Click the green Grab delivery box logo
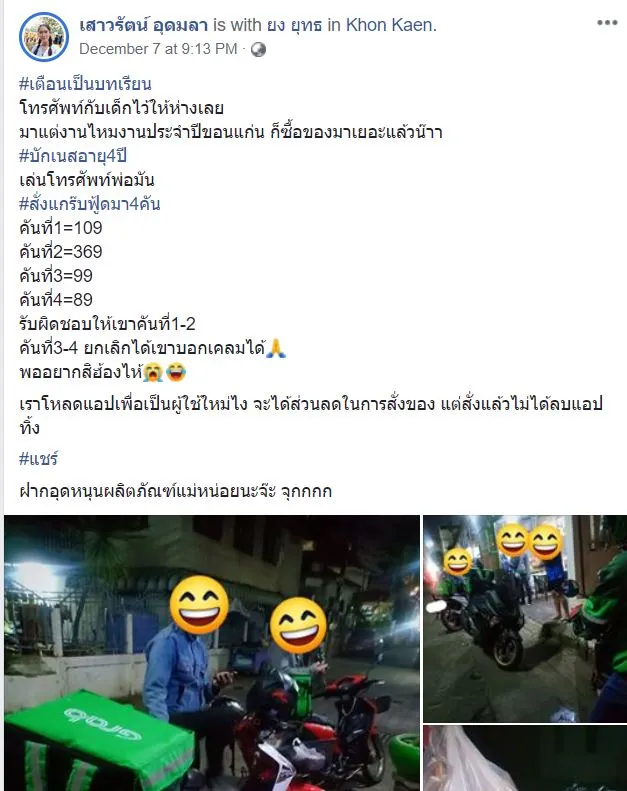 click(x=102, y=723)
